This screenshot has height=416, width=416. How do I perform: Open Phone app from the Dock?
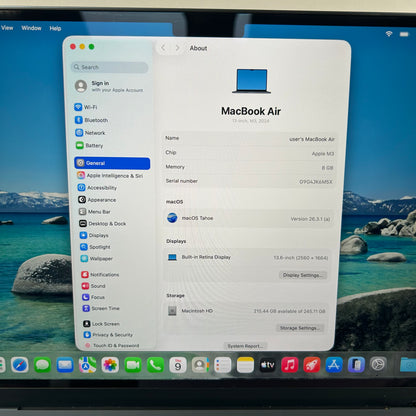point(155,365)
